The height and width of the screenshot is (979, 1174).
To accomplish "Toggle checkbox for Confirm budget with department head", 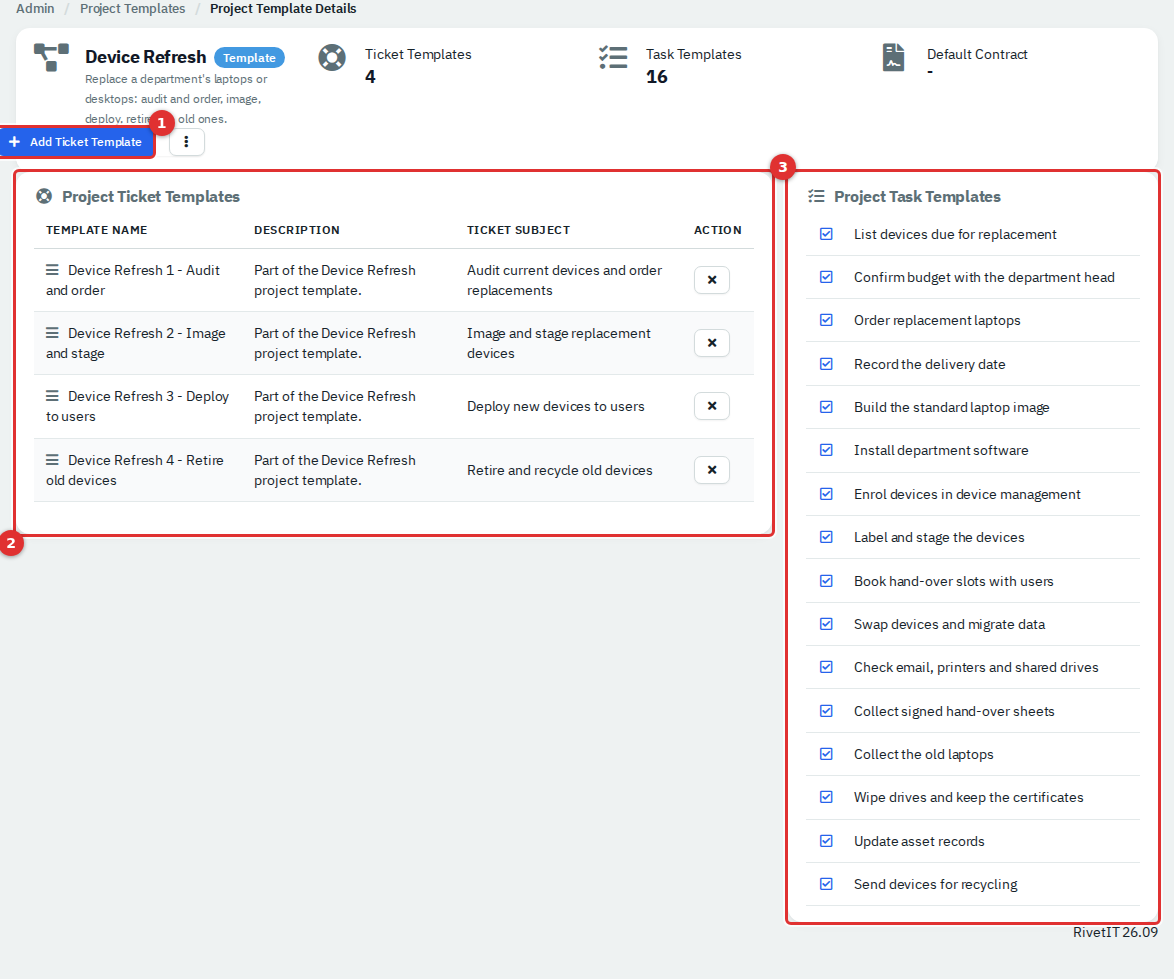I will 827,277.
